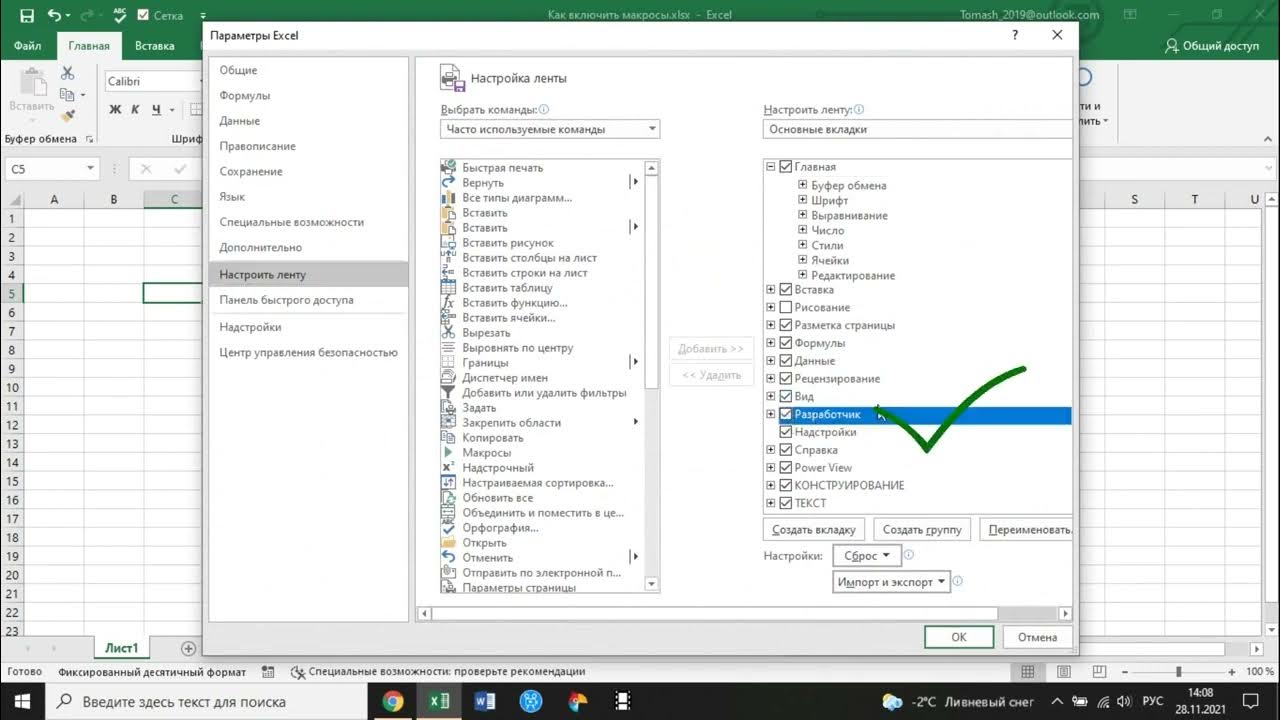Toggle the Разметка страницы checkbox
The width and height of the screenshot is (1280, 720).
click(x=785, y=325)
